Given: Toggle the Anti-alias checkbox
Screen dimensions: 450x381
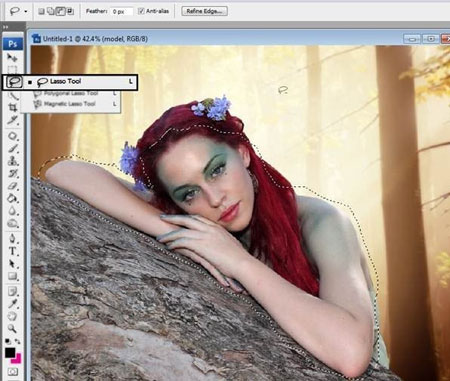Looking at the screenshot, I should click(x=141, y=11).
